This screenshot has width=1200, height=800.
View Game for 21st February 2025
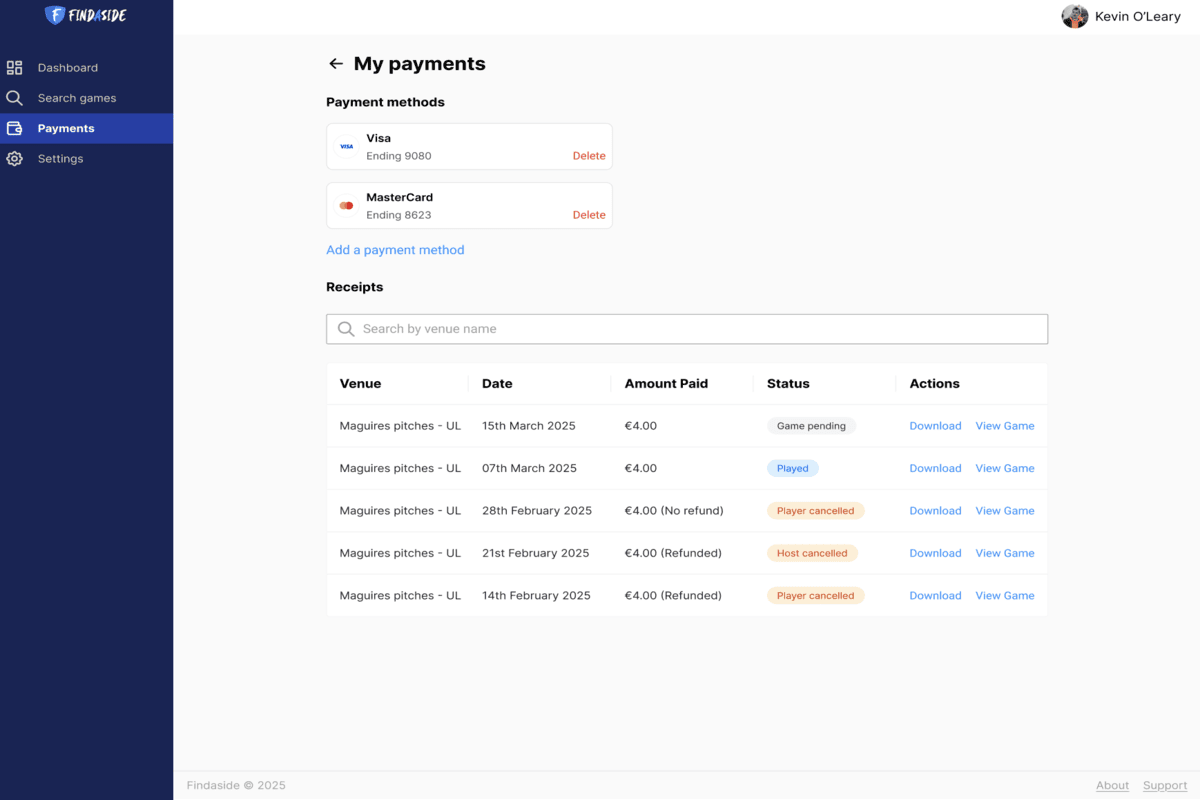point(1005,553)
